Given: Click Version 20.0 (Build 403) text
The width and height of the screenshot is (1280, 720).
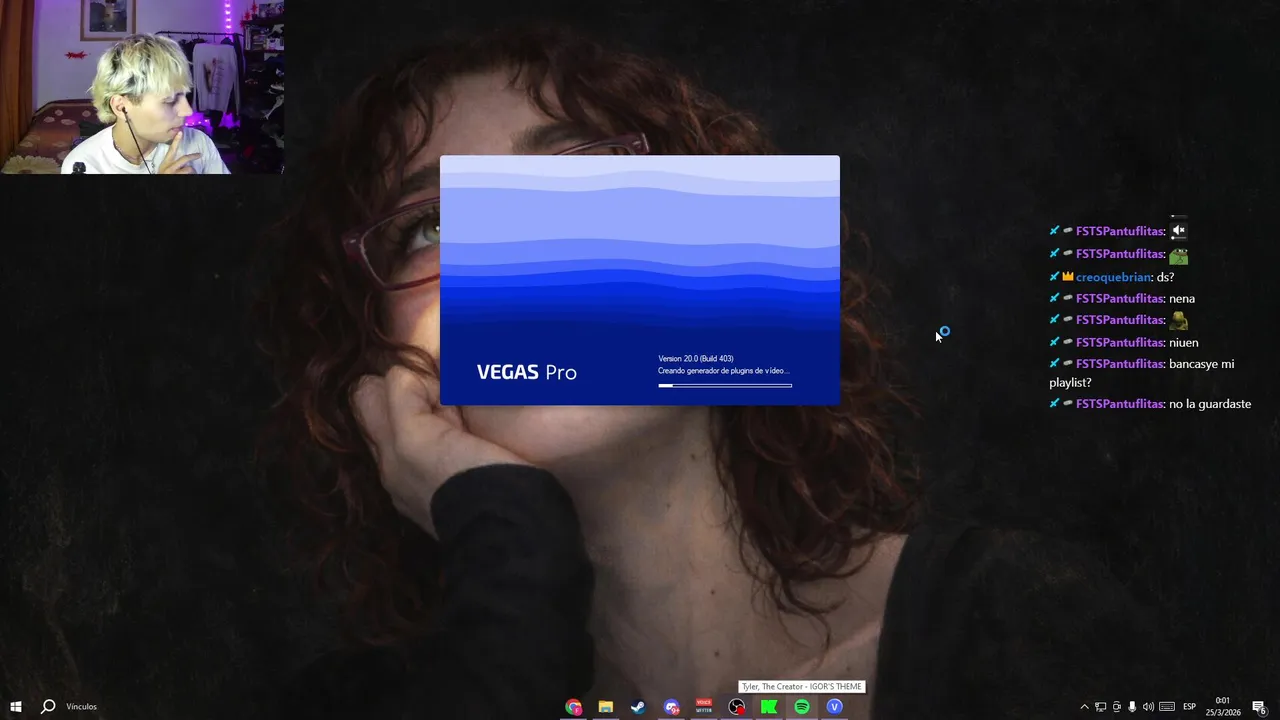Looking at the screenshot, I should 696,358.
